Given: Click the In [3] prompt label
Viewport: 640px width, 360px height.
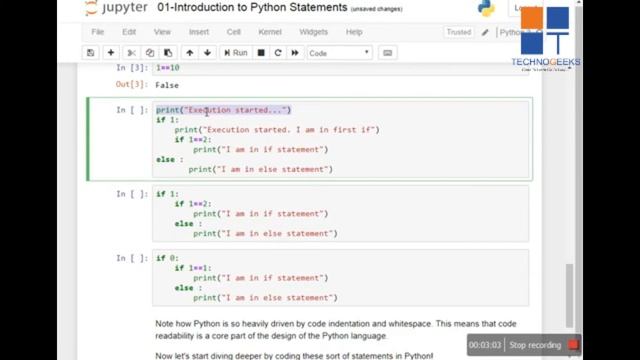Looking at the screenshot, I should click(132, 68).
